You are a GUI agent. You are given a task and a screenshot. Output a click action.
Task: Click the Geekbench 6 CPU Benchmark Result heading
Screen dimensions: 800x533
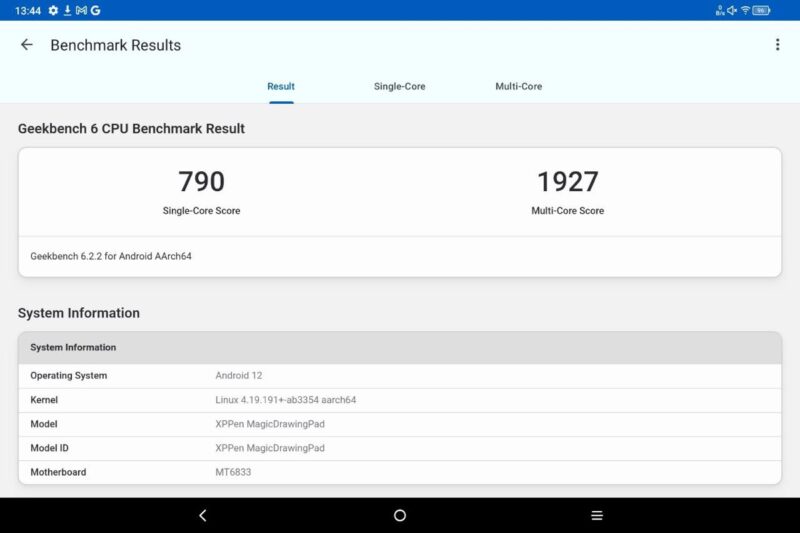coord(131,129)
